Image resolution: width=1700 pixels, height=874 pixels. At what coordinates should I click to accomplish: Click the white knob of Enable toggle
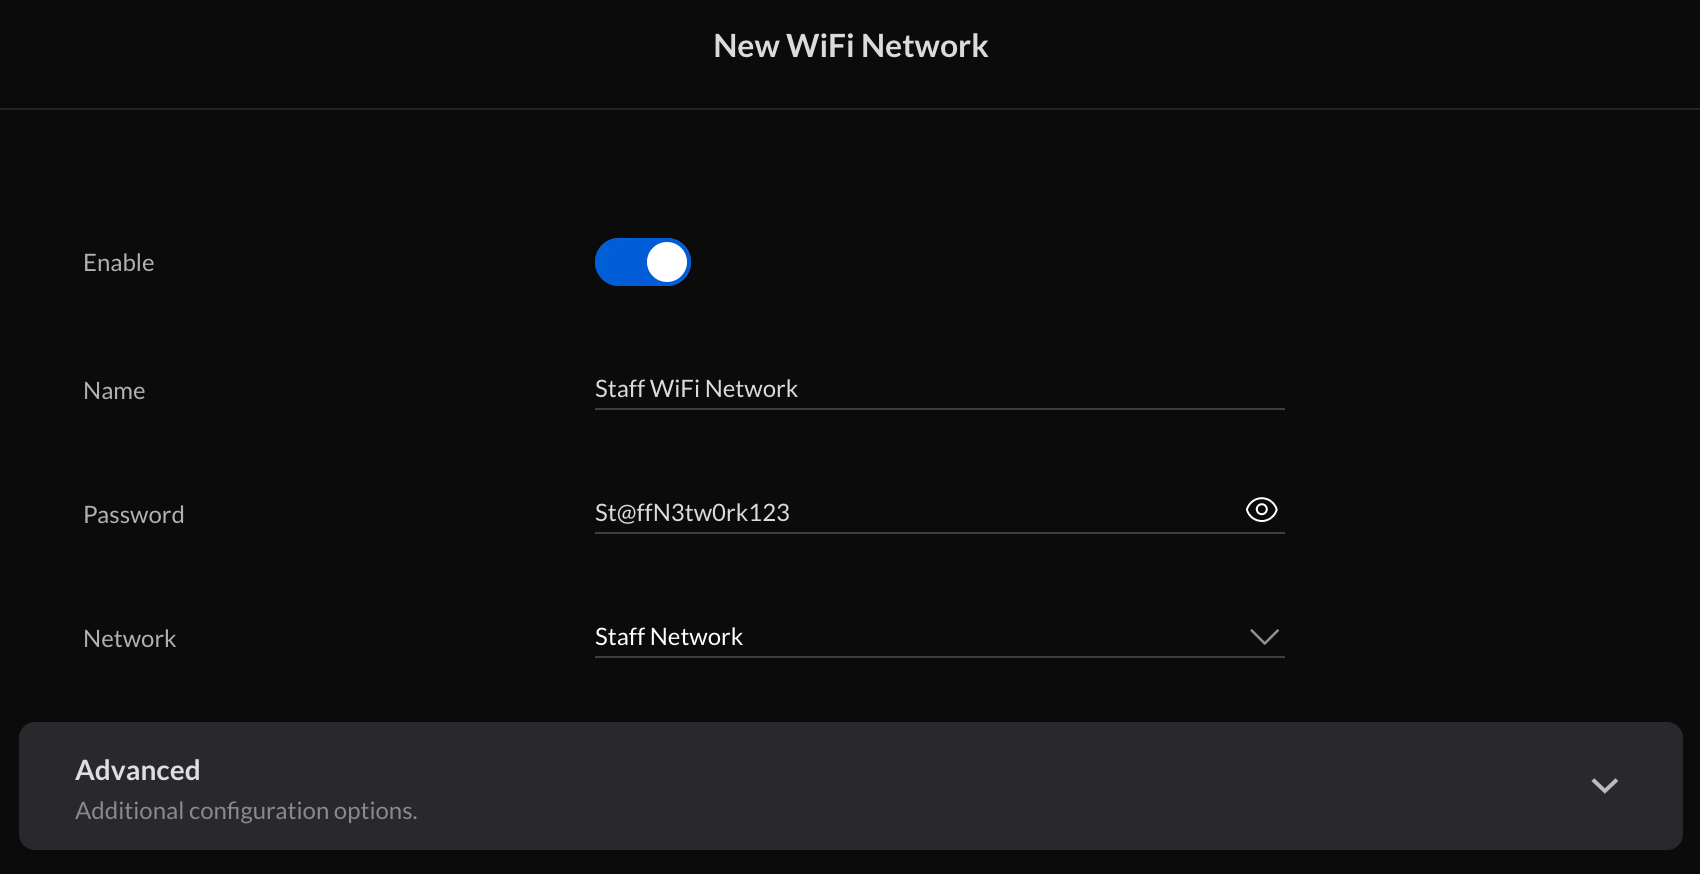tap(667, 262)
